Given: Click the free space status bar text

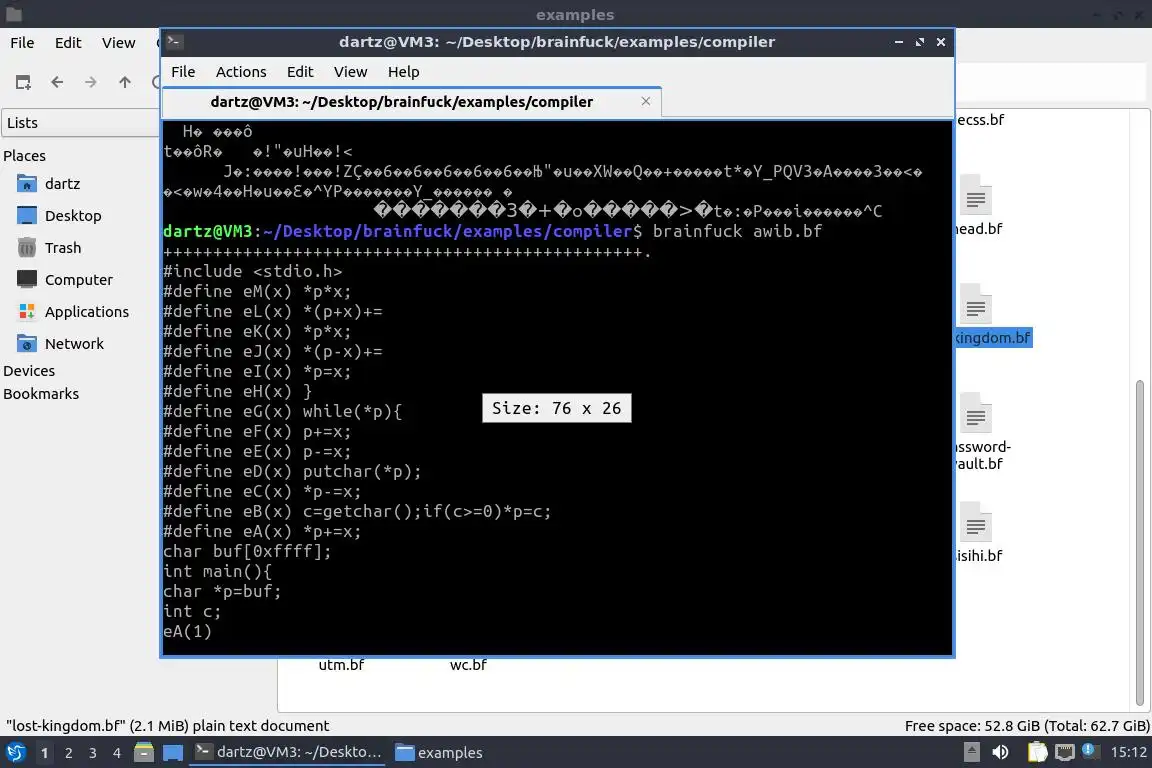Looking at the screenshot, I should click(1027, 726).
